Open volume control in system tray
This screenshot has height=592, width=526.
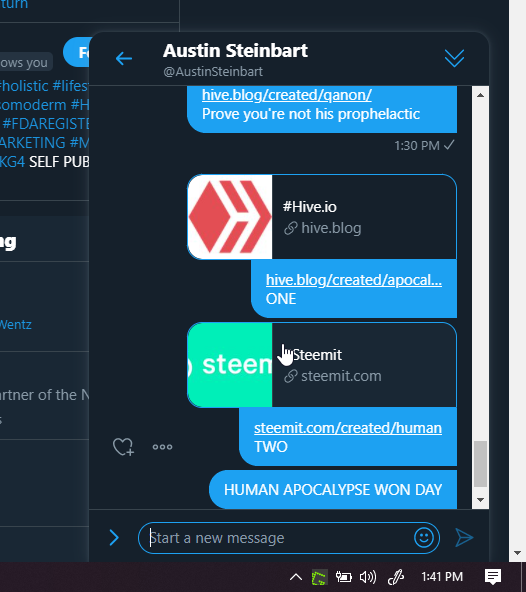[367, 577]
